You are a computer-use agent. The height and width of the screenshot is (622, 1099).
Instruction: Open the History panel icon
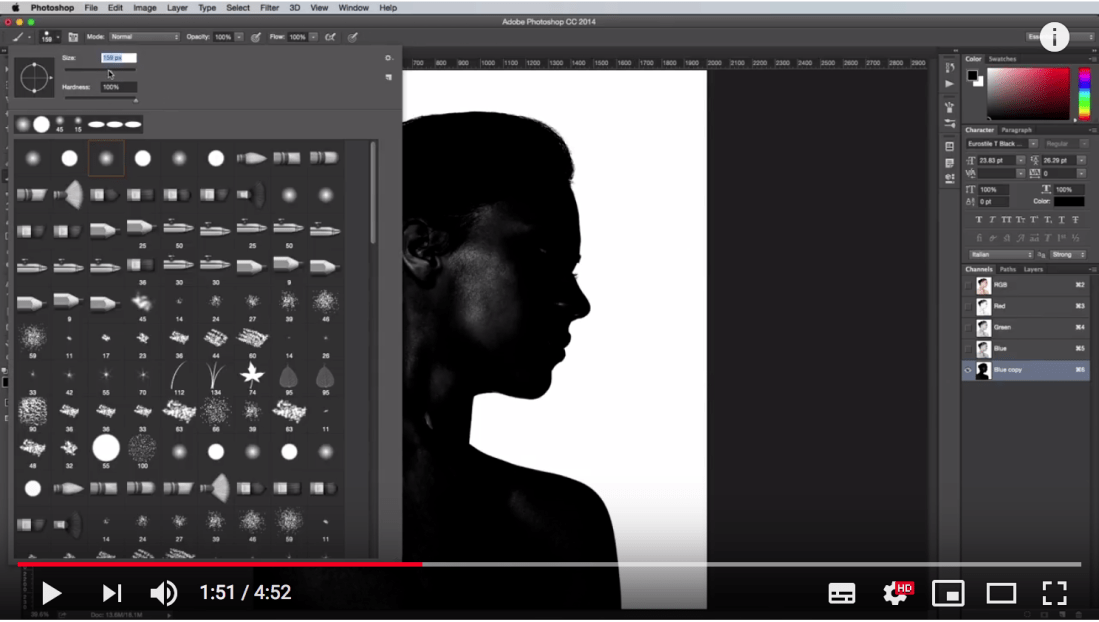(949, 66)
